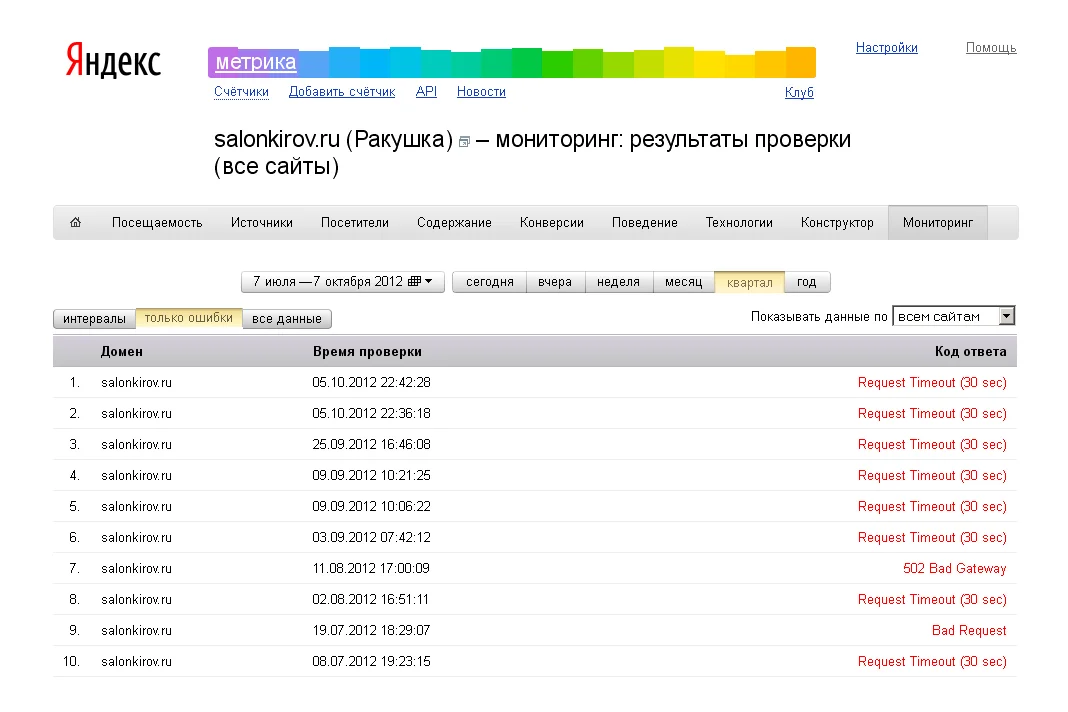Select the Мониторинг tab
Viewport: 1068px width, 712px height.
coord(938,223)
